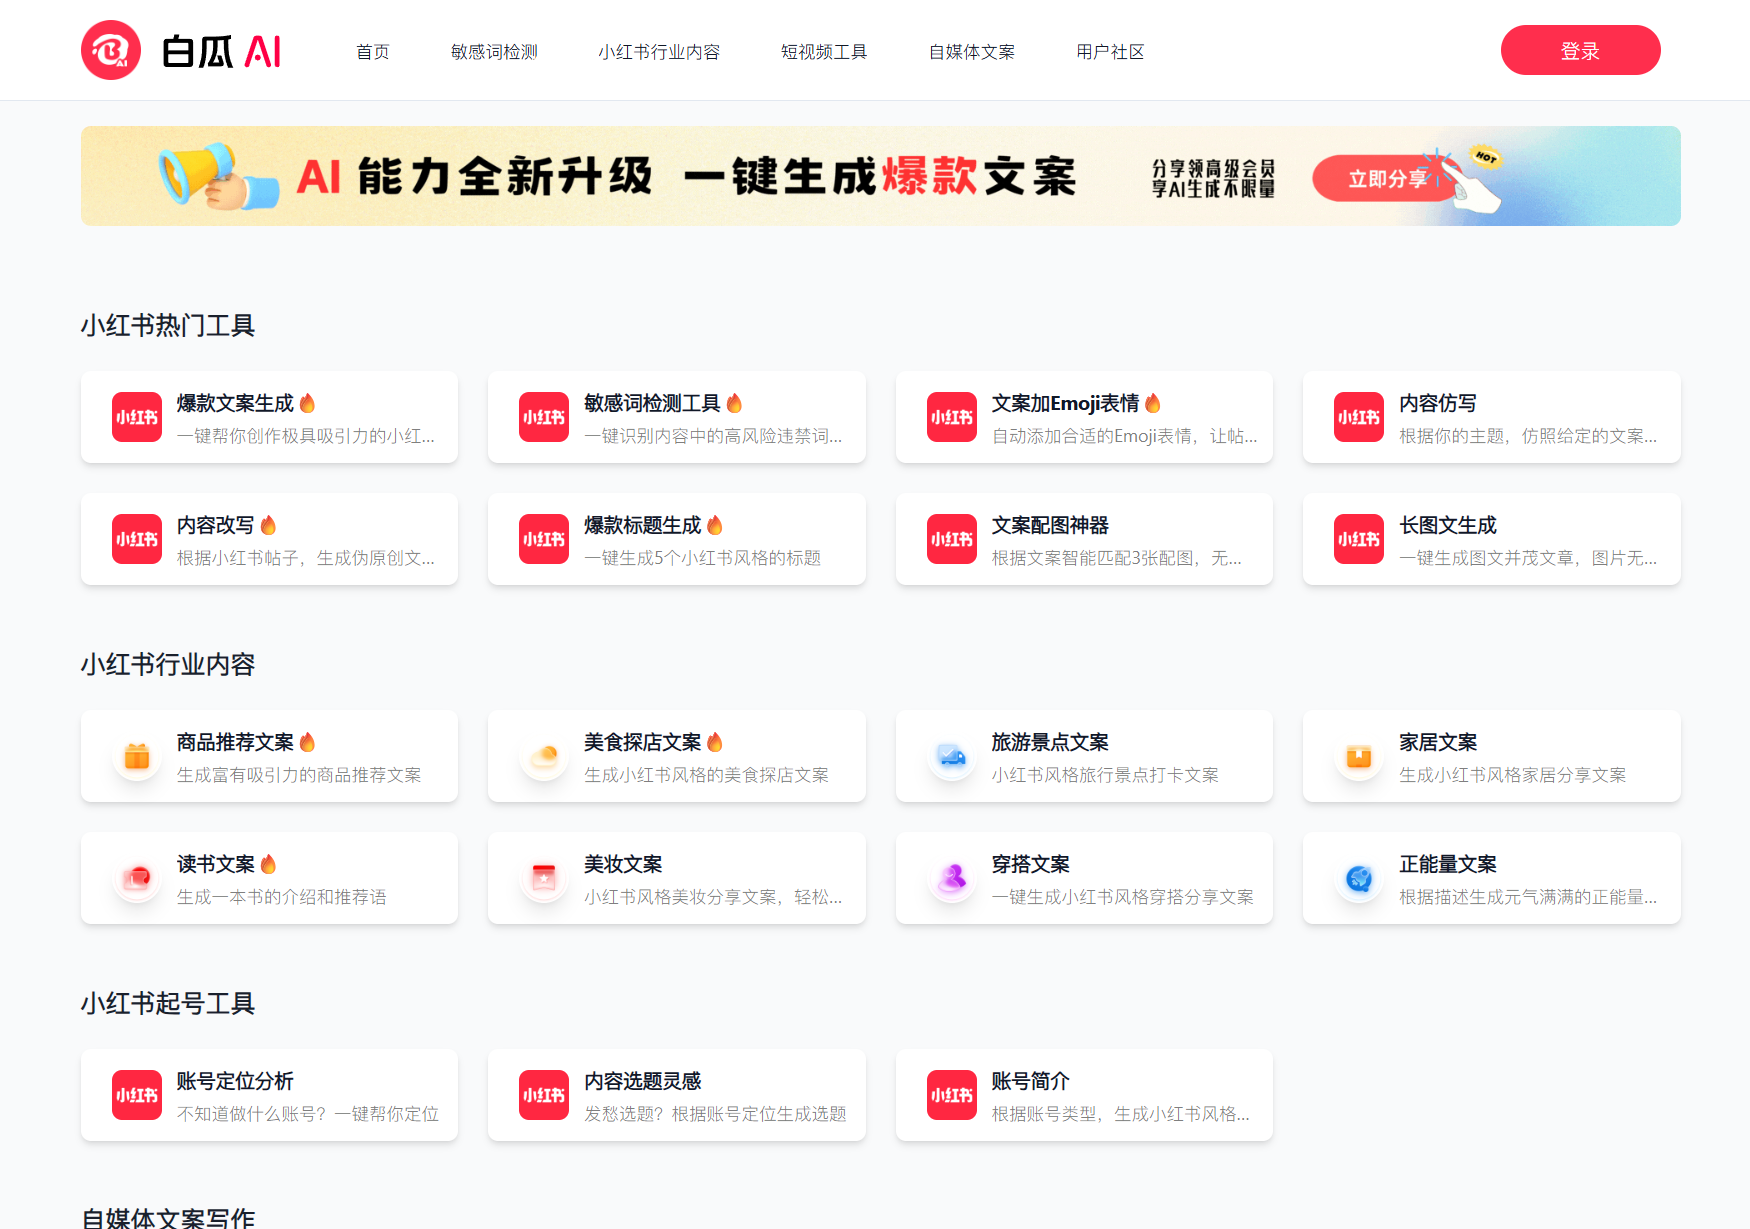Screen dimensions: 1750x1229
Task: Open the 短视频工具 nav item
Action: tap(824, 52)
